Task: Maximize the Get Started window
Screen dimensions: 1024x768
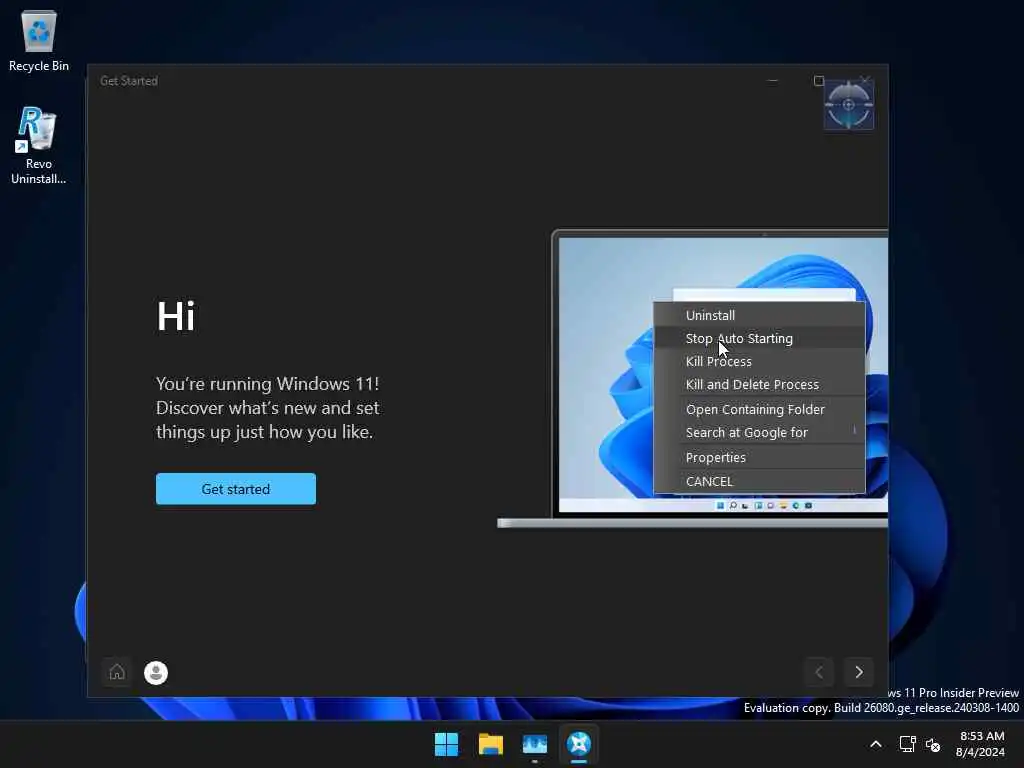Action: pyautogui.click(x=818, y=81)
